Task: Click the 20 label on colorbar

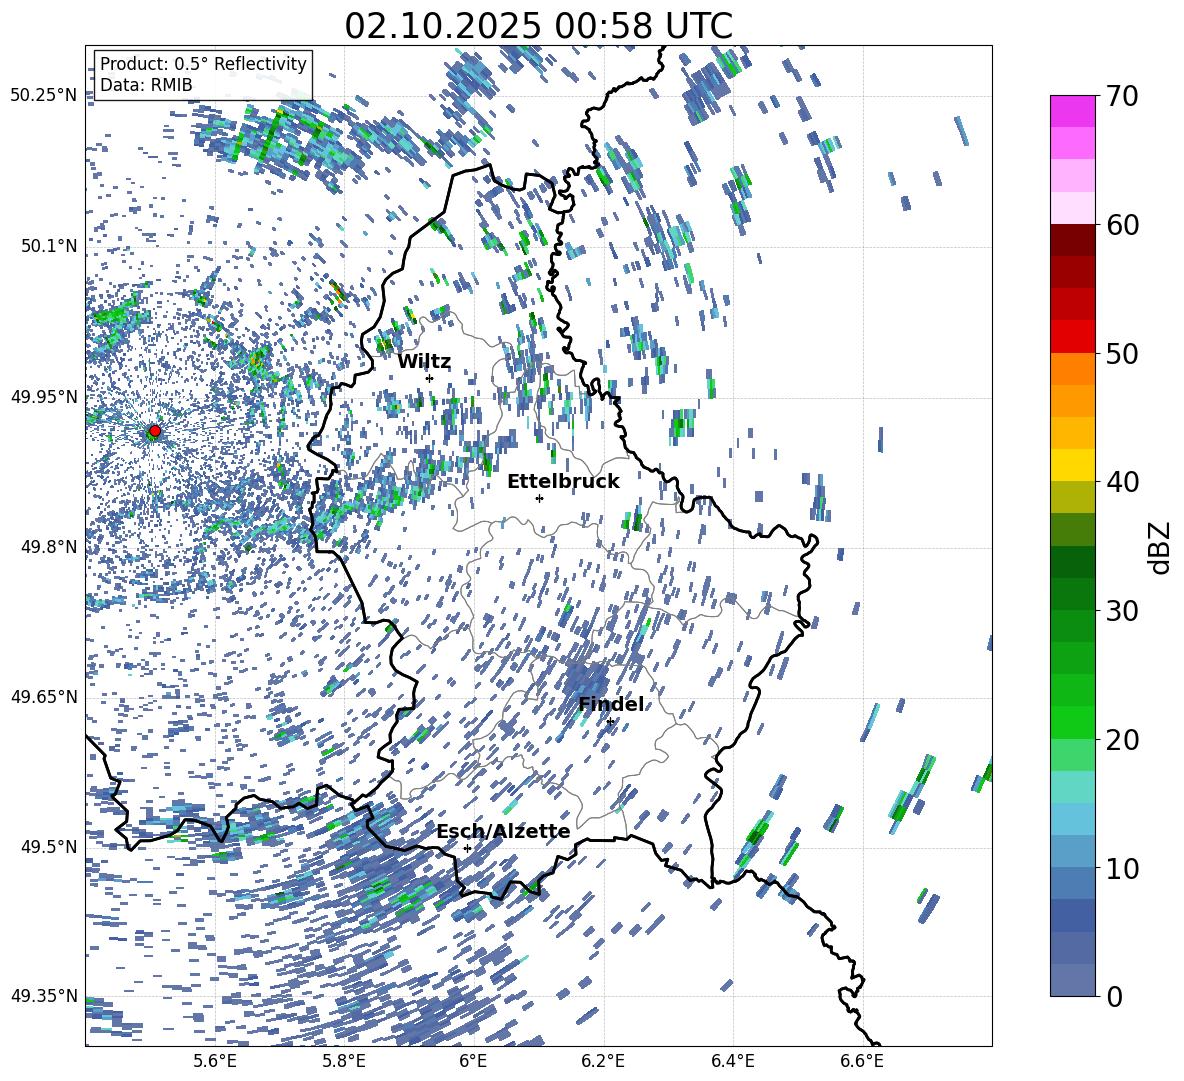Action: tap(1122, 740)
